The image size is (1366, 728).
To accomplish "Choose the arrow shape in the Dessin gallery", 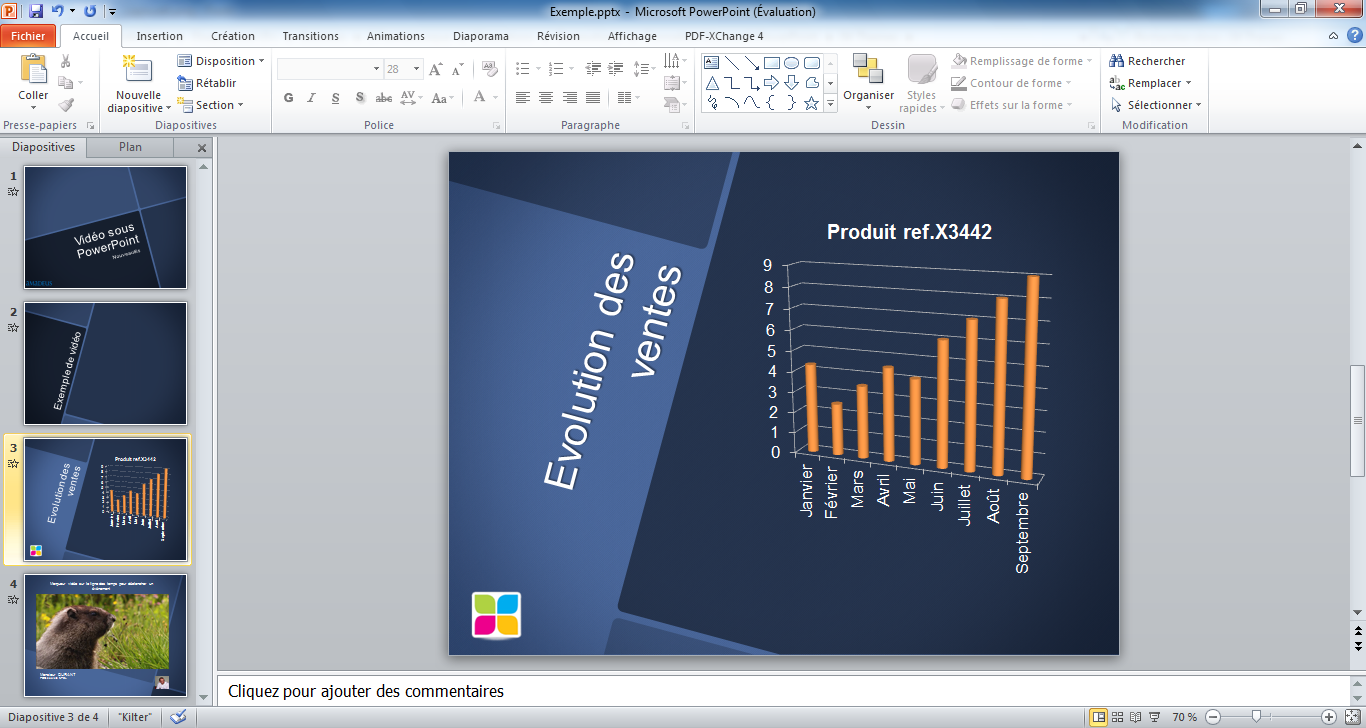I will 771,82.
